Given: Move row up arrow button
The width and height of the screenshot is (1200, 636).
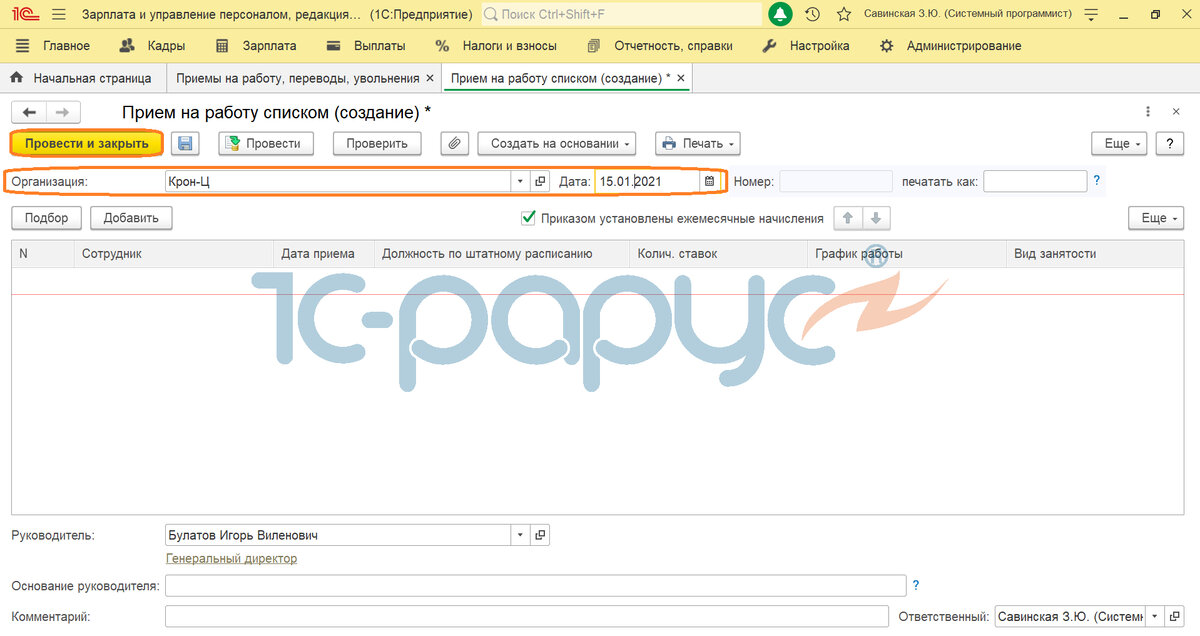Looking at the screenshot, I should point(847,218).
